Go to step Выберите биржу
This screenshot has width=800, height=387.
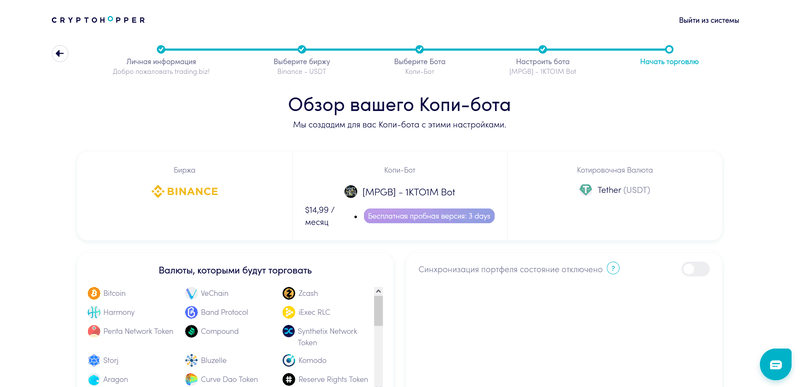(302, 62)
